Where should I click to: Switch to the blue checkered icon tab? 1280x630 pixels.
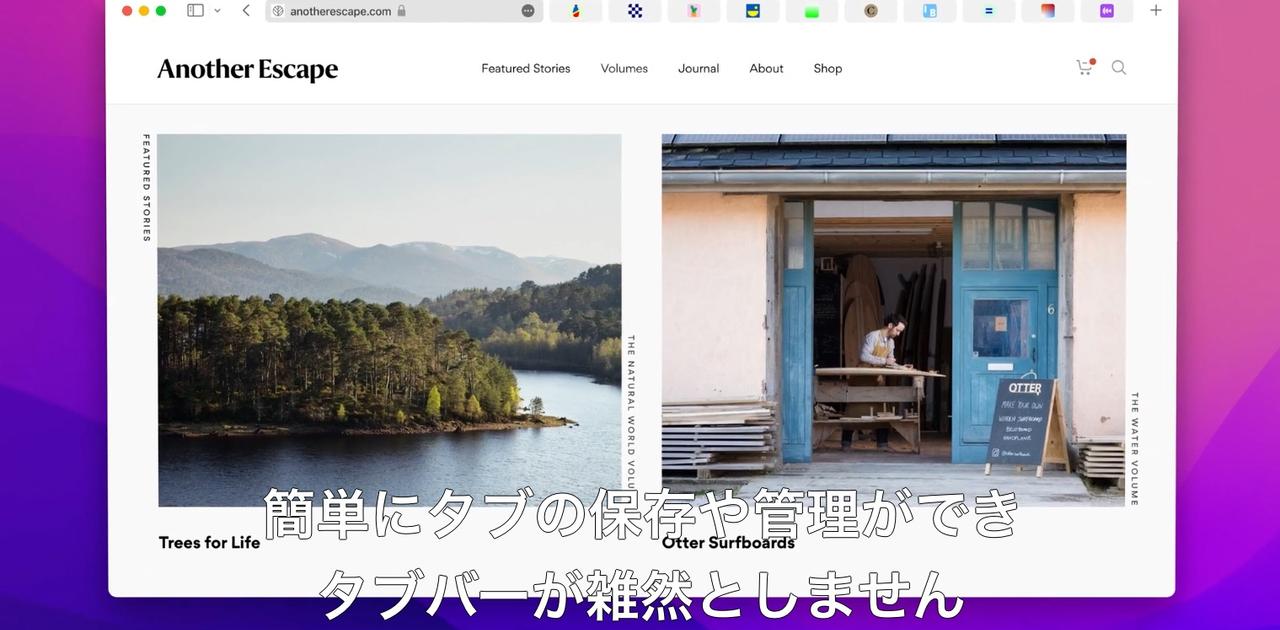(x=635, y=11)
